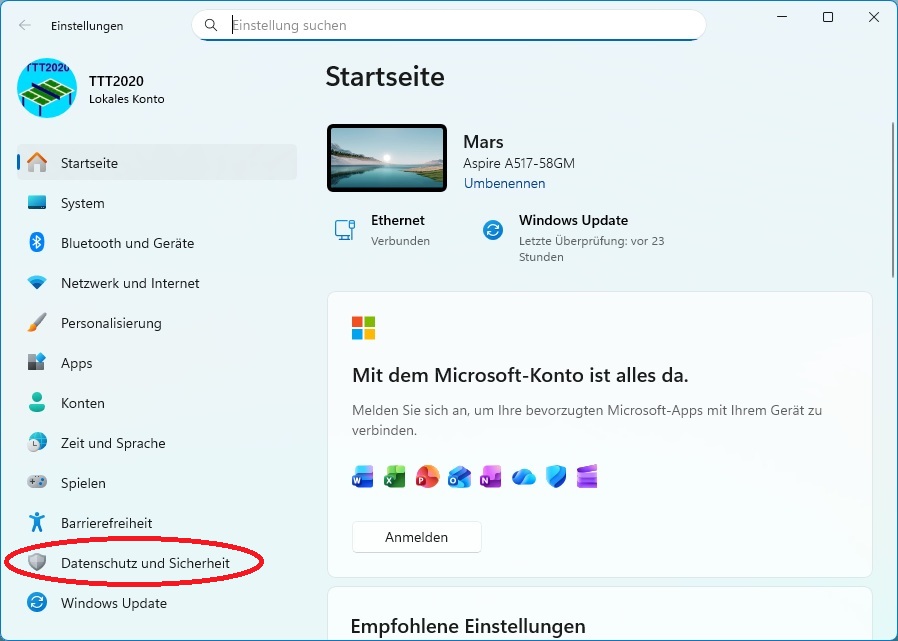
Task: Click the Anmelden button
Action: click(x=416, y=537)
